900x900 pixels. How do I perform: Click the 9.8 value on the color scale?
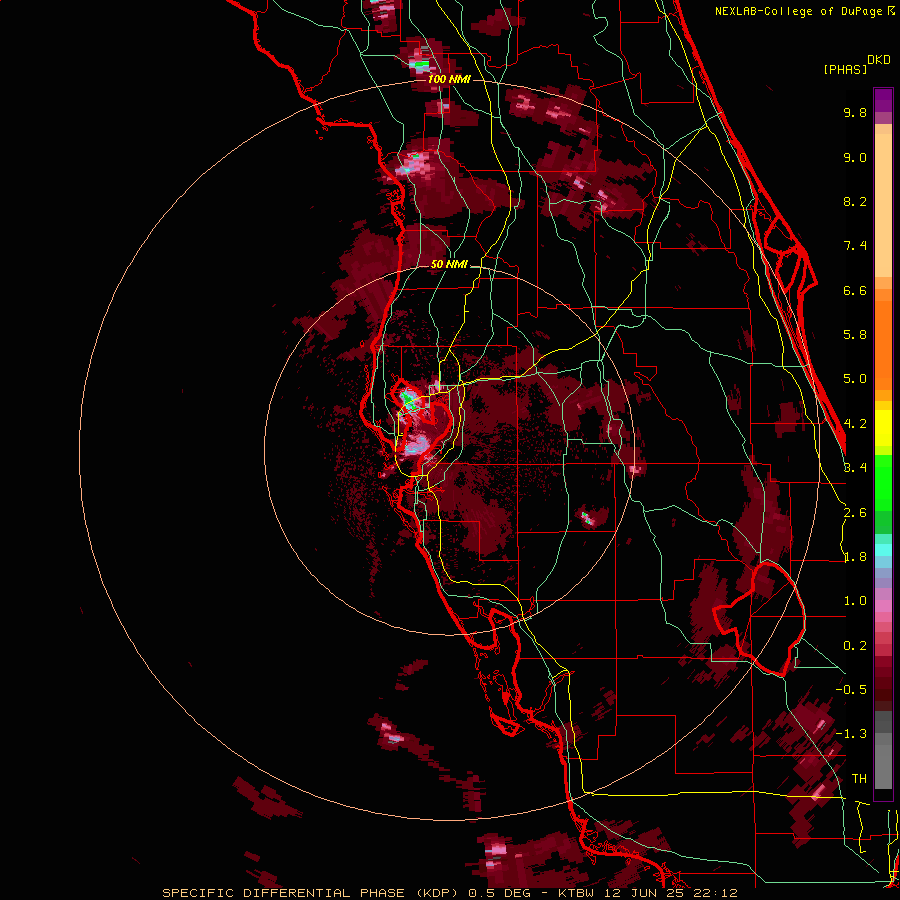pyautogui.click(x=855, y=112)
